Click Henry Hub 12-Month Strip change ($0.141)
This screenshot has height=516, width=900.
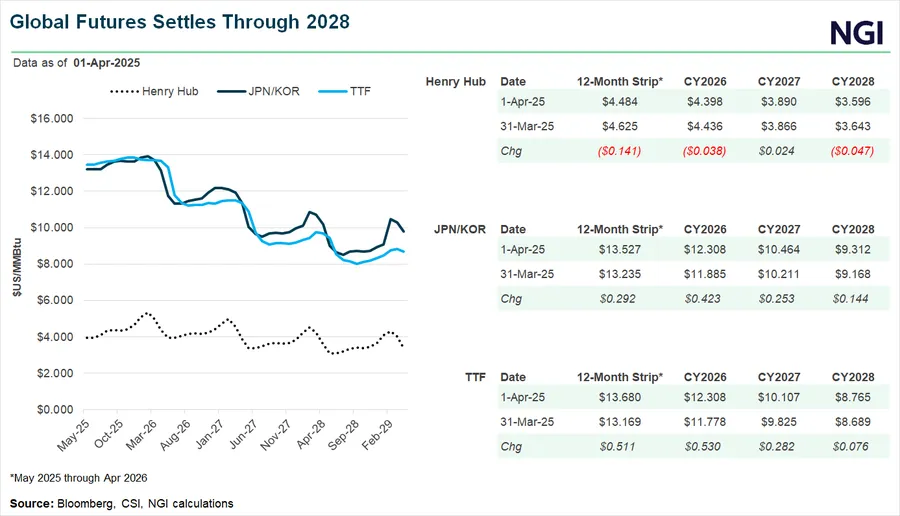pyautogui.click(x=620, y=151)
